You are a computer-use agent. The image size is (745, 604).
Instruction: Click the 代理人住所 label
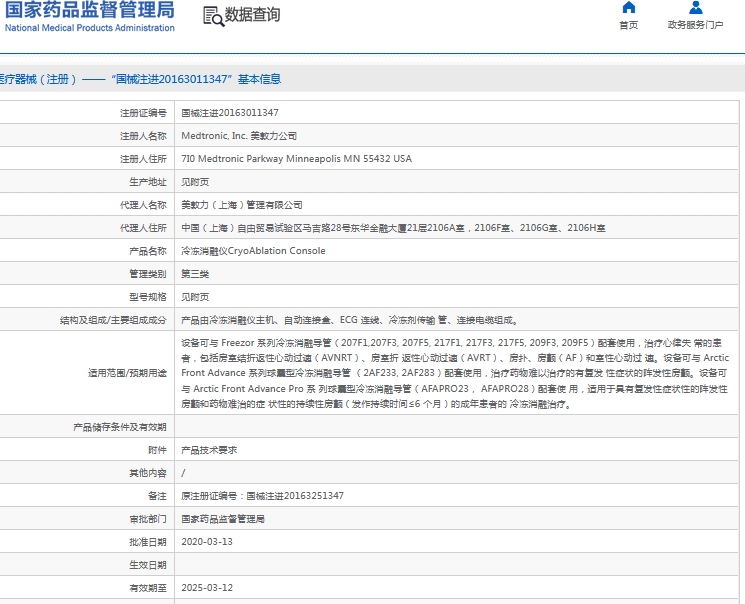pos(143,228)
